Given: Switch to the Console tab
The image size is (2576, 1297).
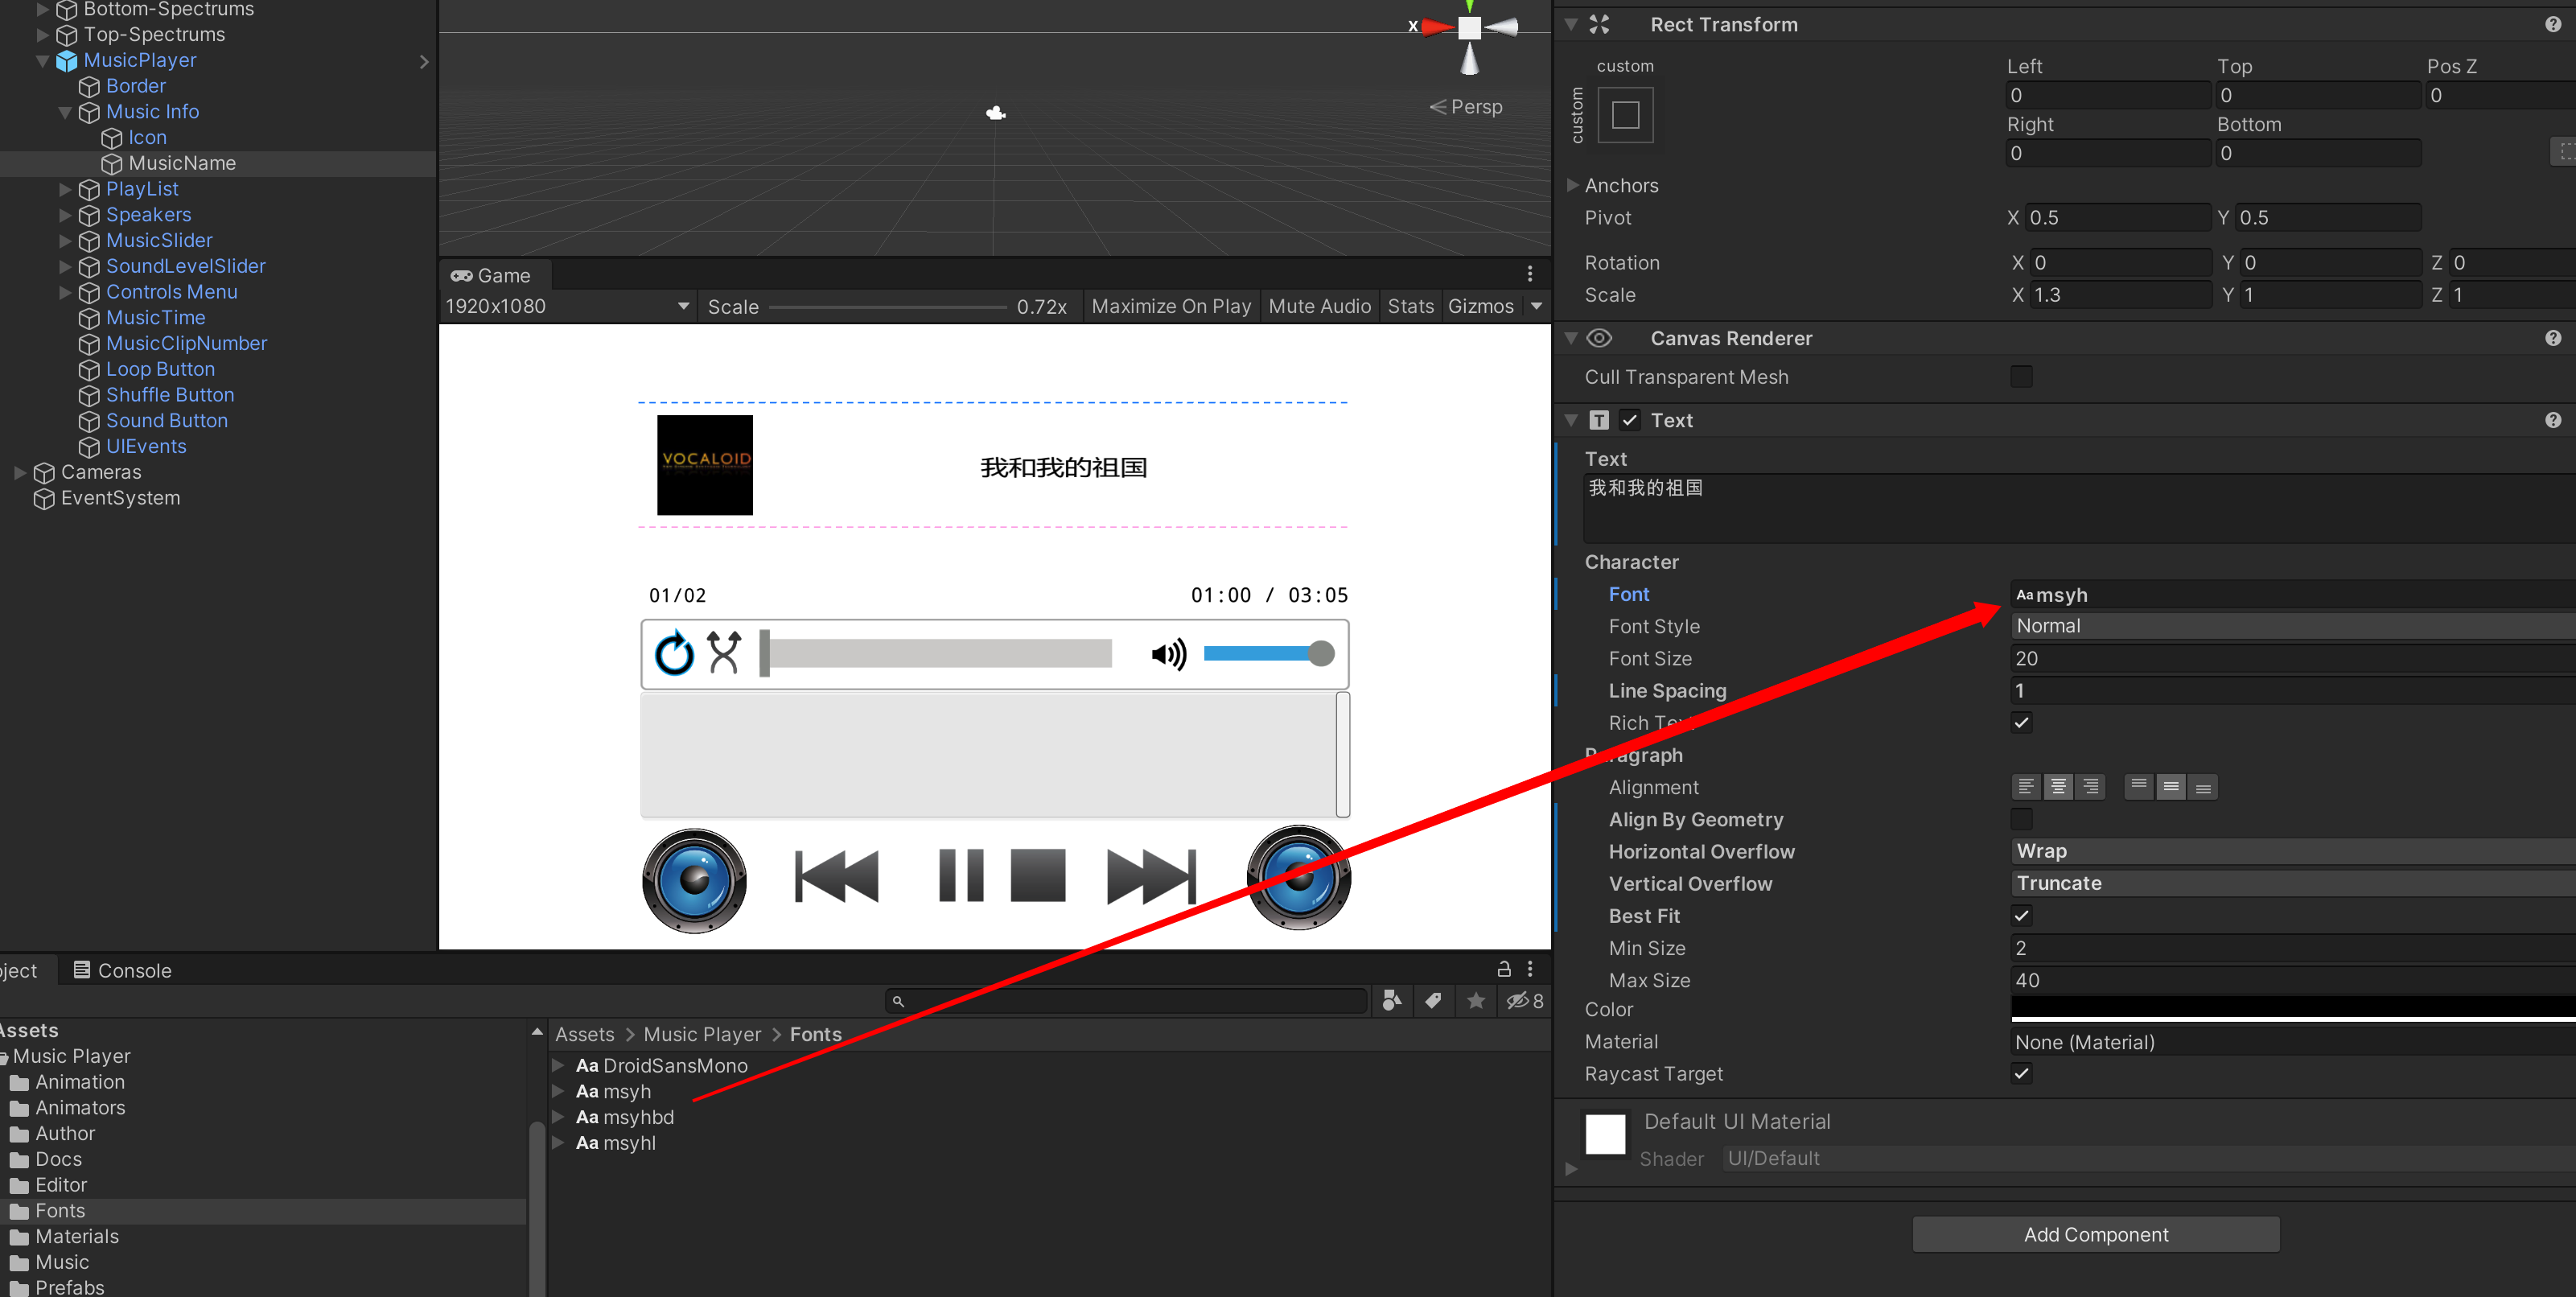Looking at the screenshot, I should [x=122, y=970].
